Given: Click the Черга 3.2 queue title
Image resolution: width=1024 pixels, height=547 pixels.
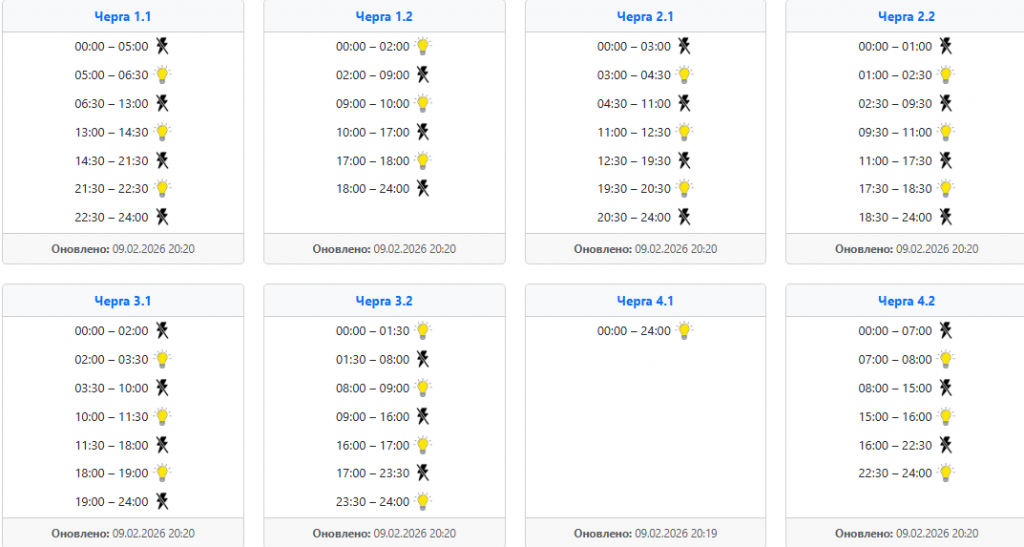Looking at the screenshot, I should coord(384,301).
